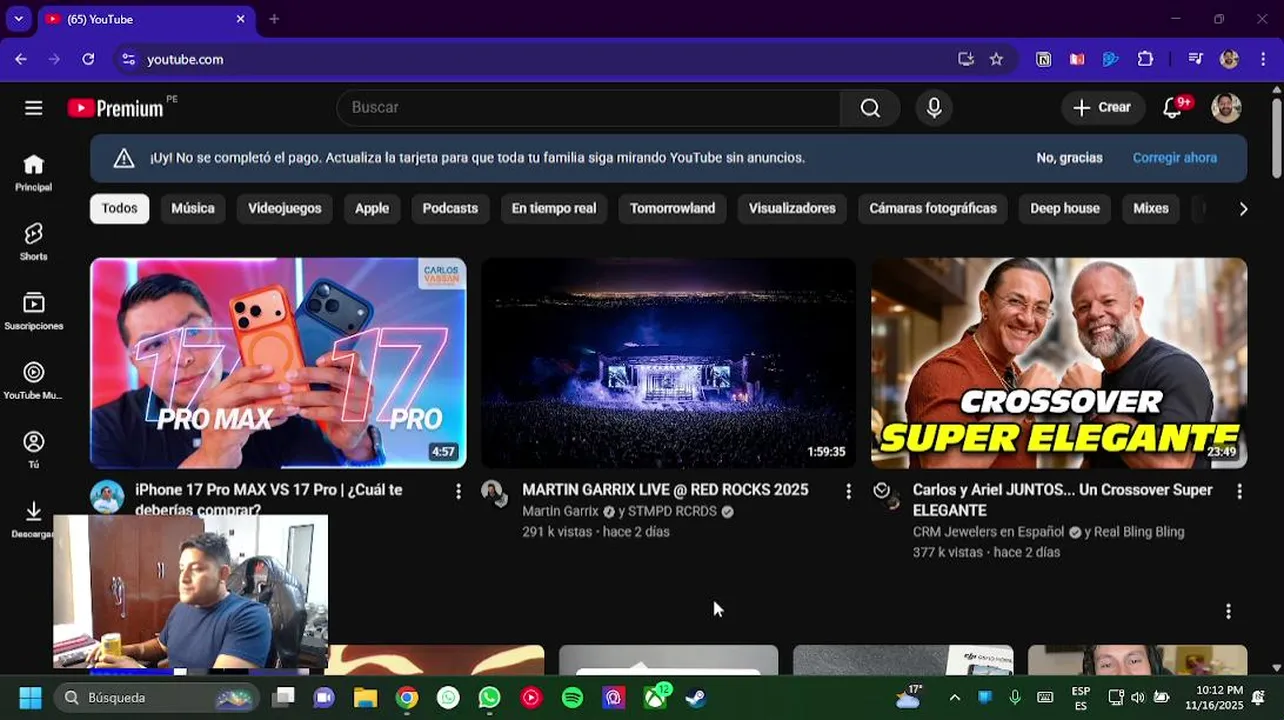Select the Mixes filter chip

tap(1151, 208)
